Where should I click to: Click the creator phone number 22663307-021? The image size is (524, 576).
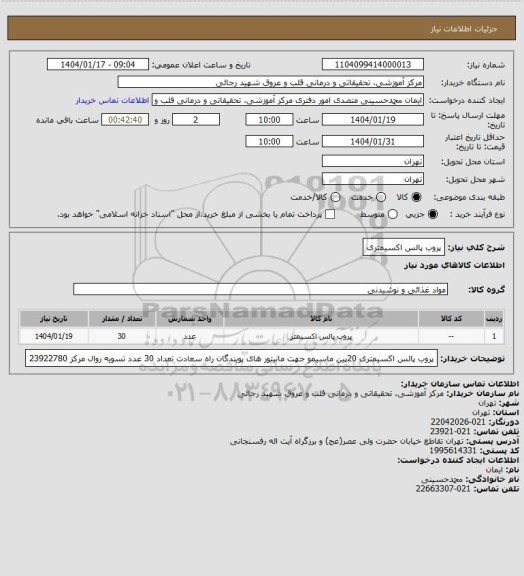coord(443,489)
